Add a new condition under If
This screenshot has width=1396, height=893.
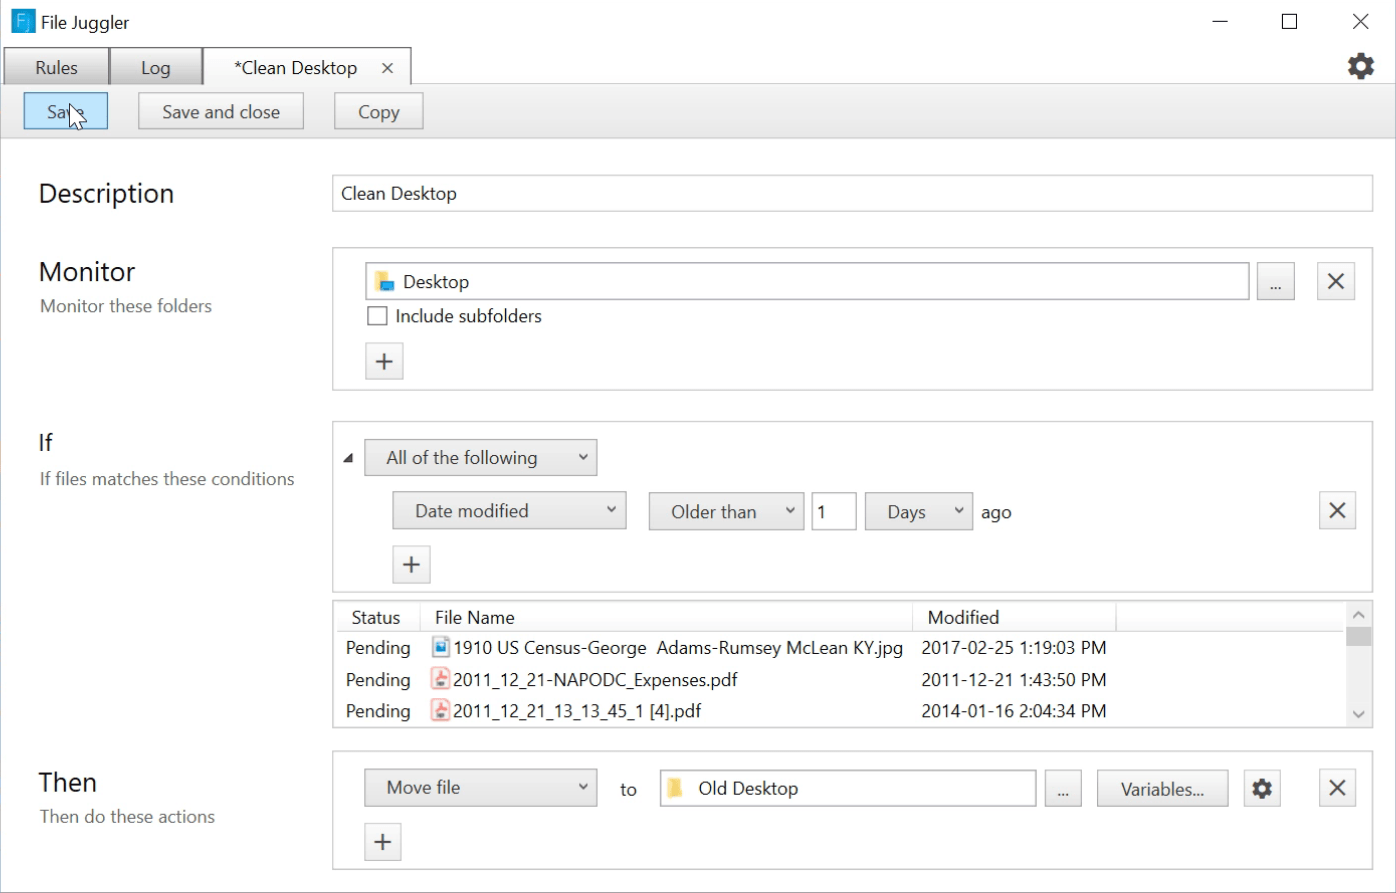point(411,565)
